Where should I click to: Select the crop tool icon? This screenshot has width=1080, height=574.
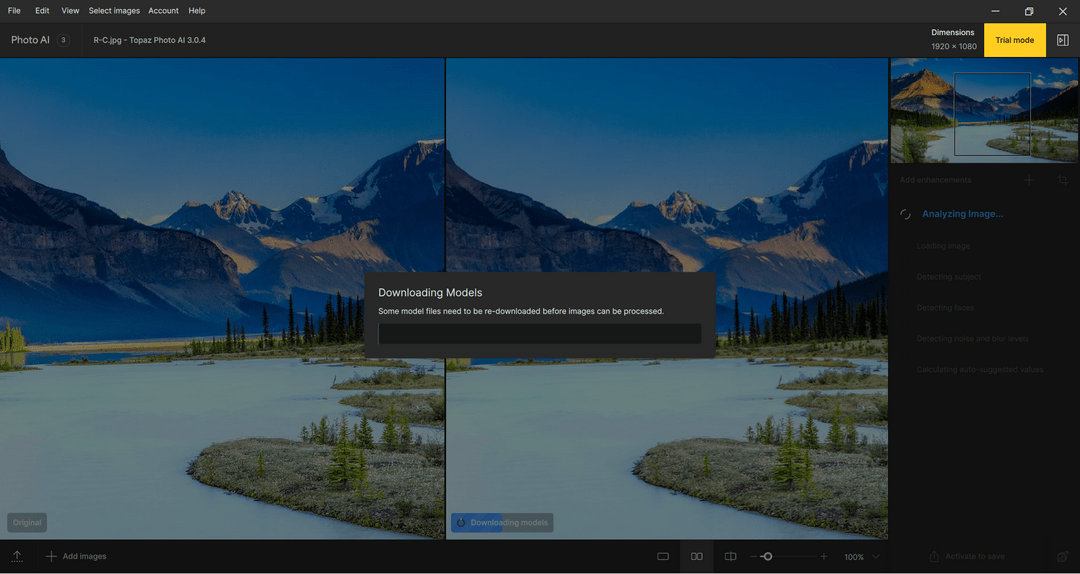click(1063, 180)
